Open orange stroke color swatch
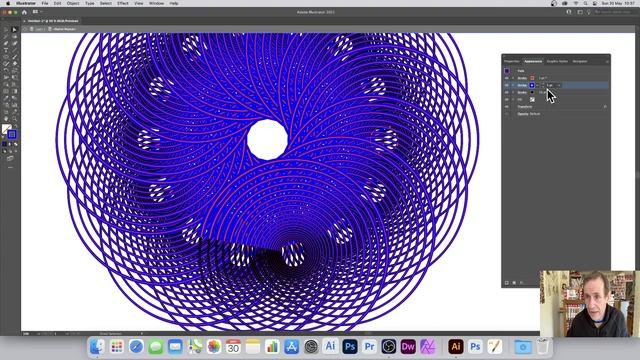 tap(532, 78)
